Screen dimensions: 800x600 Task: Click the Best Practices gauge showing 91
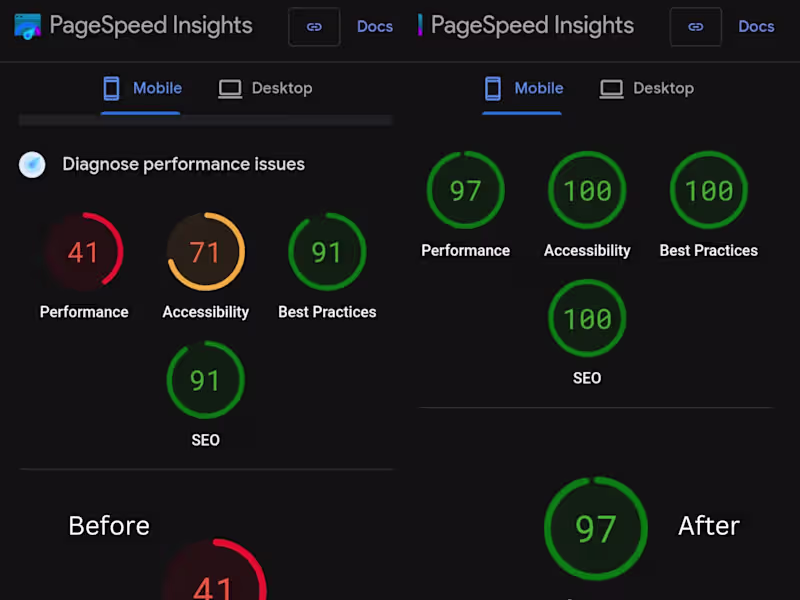pyautogui.click(x=327, y=252)
